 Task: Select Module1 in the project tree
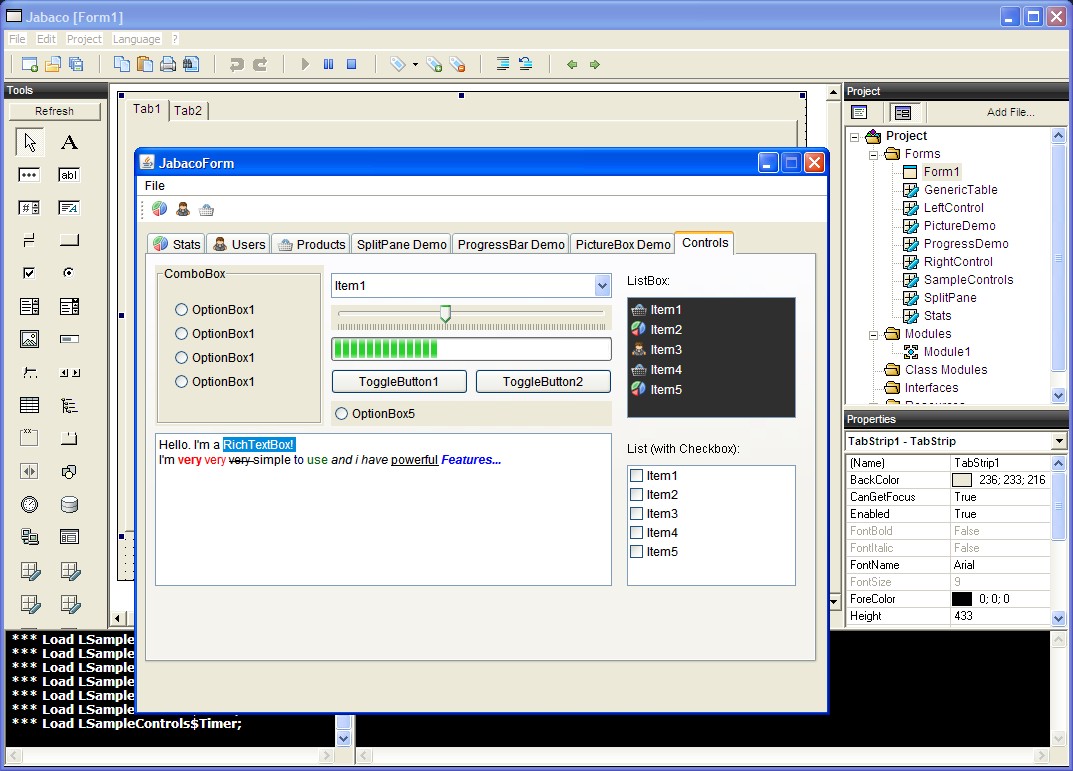click(x=946, y=352)
